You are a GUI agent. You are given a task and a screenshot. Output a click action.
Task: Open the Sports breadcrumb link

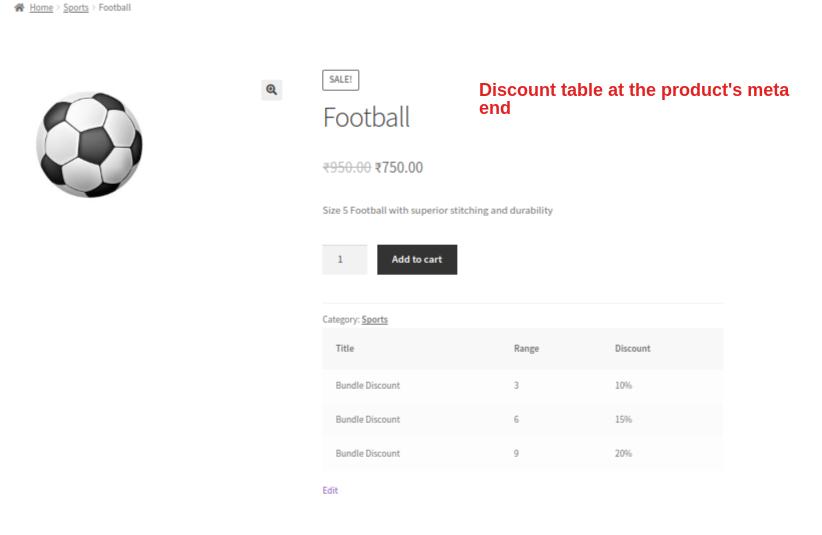pos(76,7)
